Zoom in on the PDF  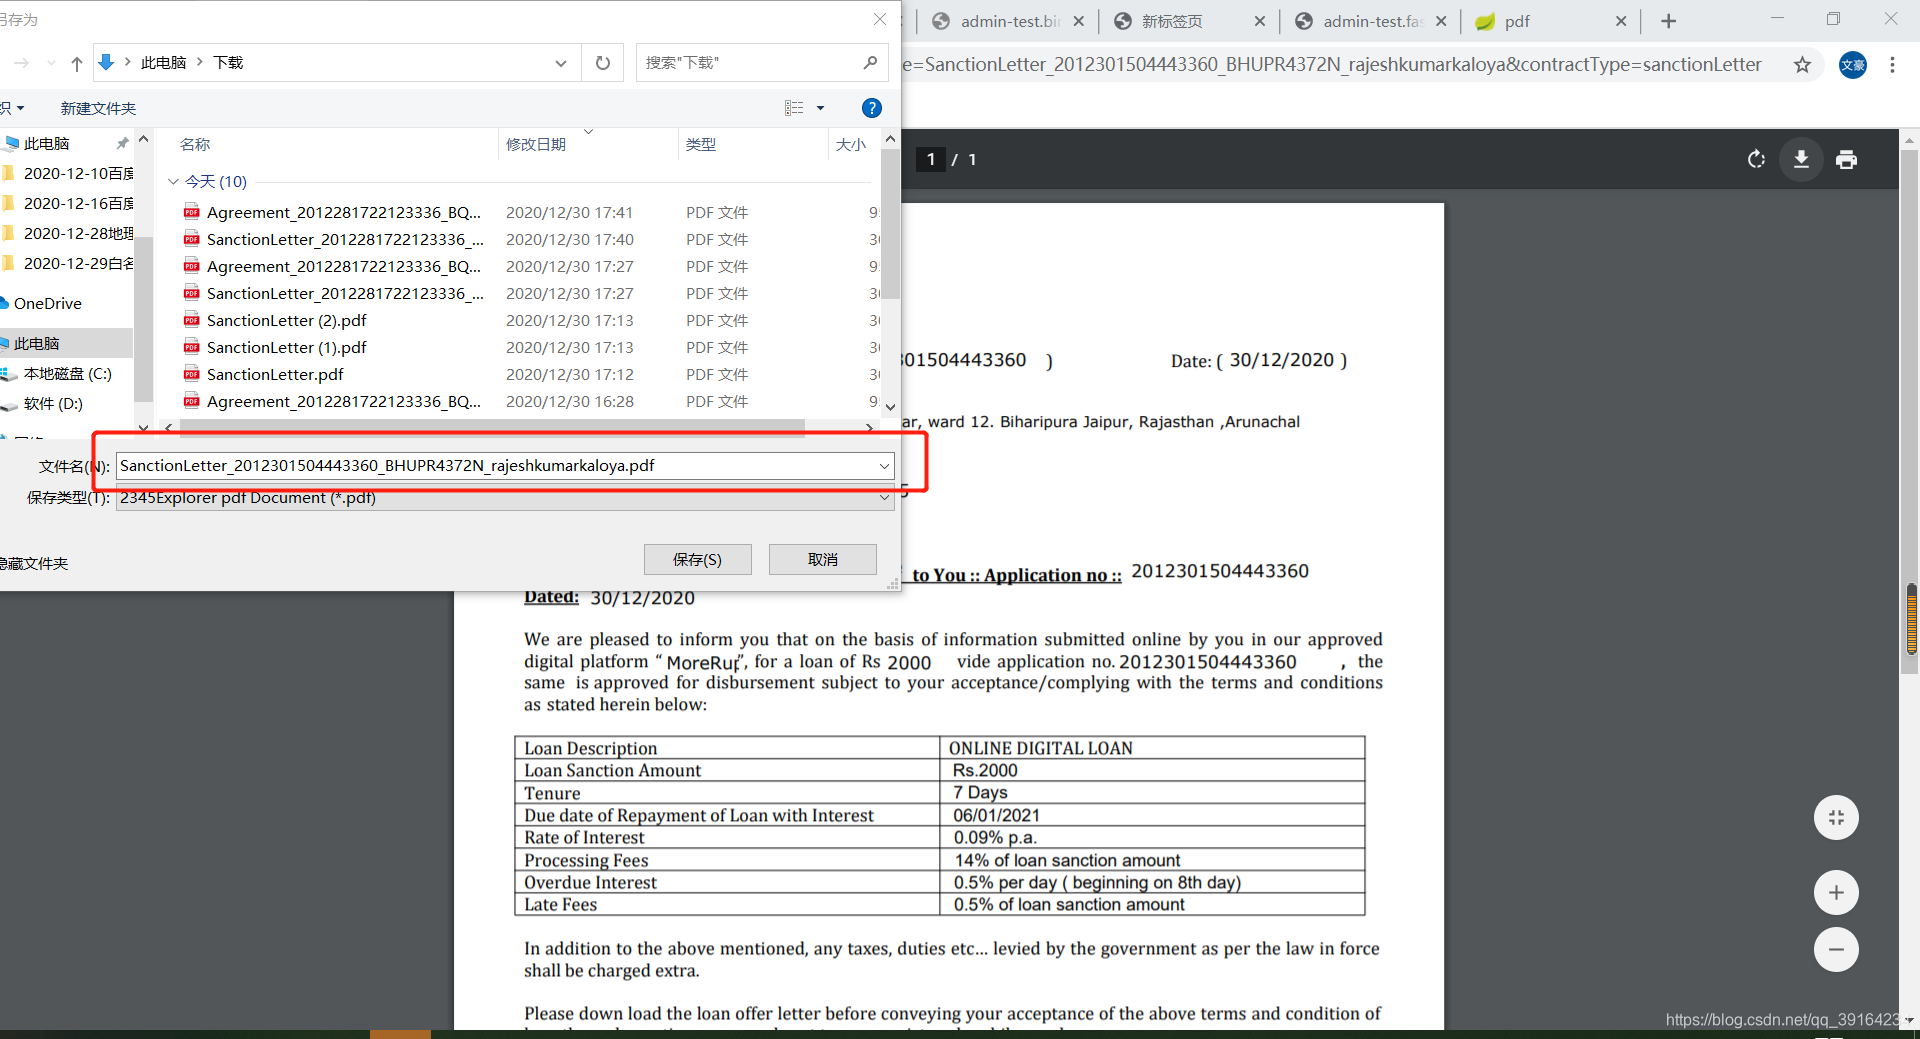click(1836, 892)
